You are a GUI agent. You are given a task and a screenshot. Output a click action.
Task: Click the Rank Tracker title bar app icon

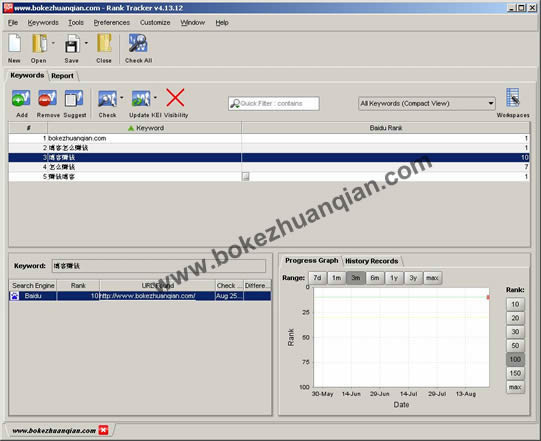click(x=8, y=7)
